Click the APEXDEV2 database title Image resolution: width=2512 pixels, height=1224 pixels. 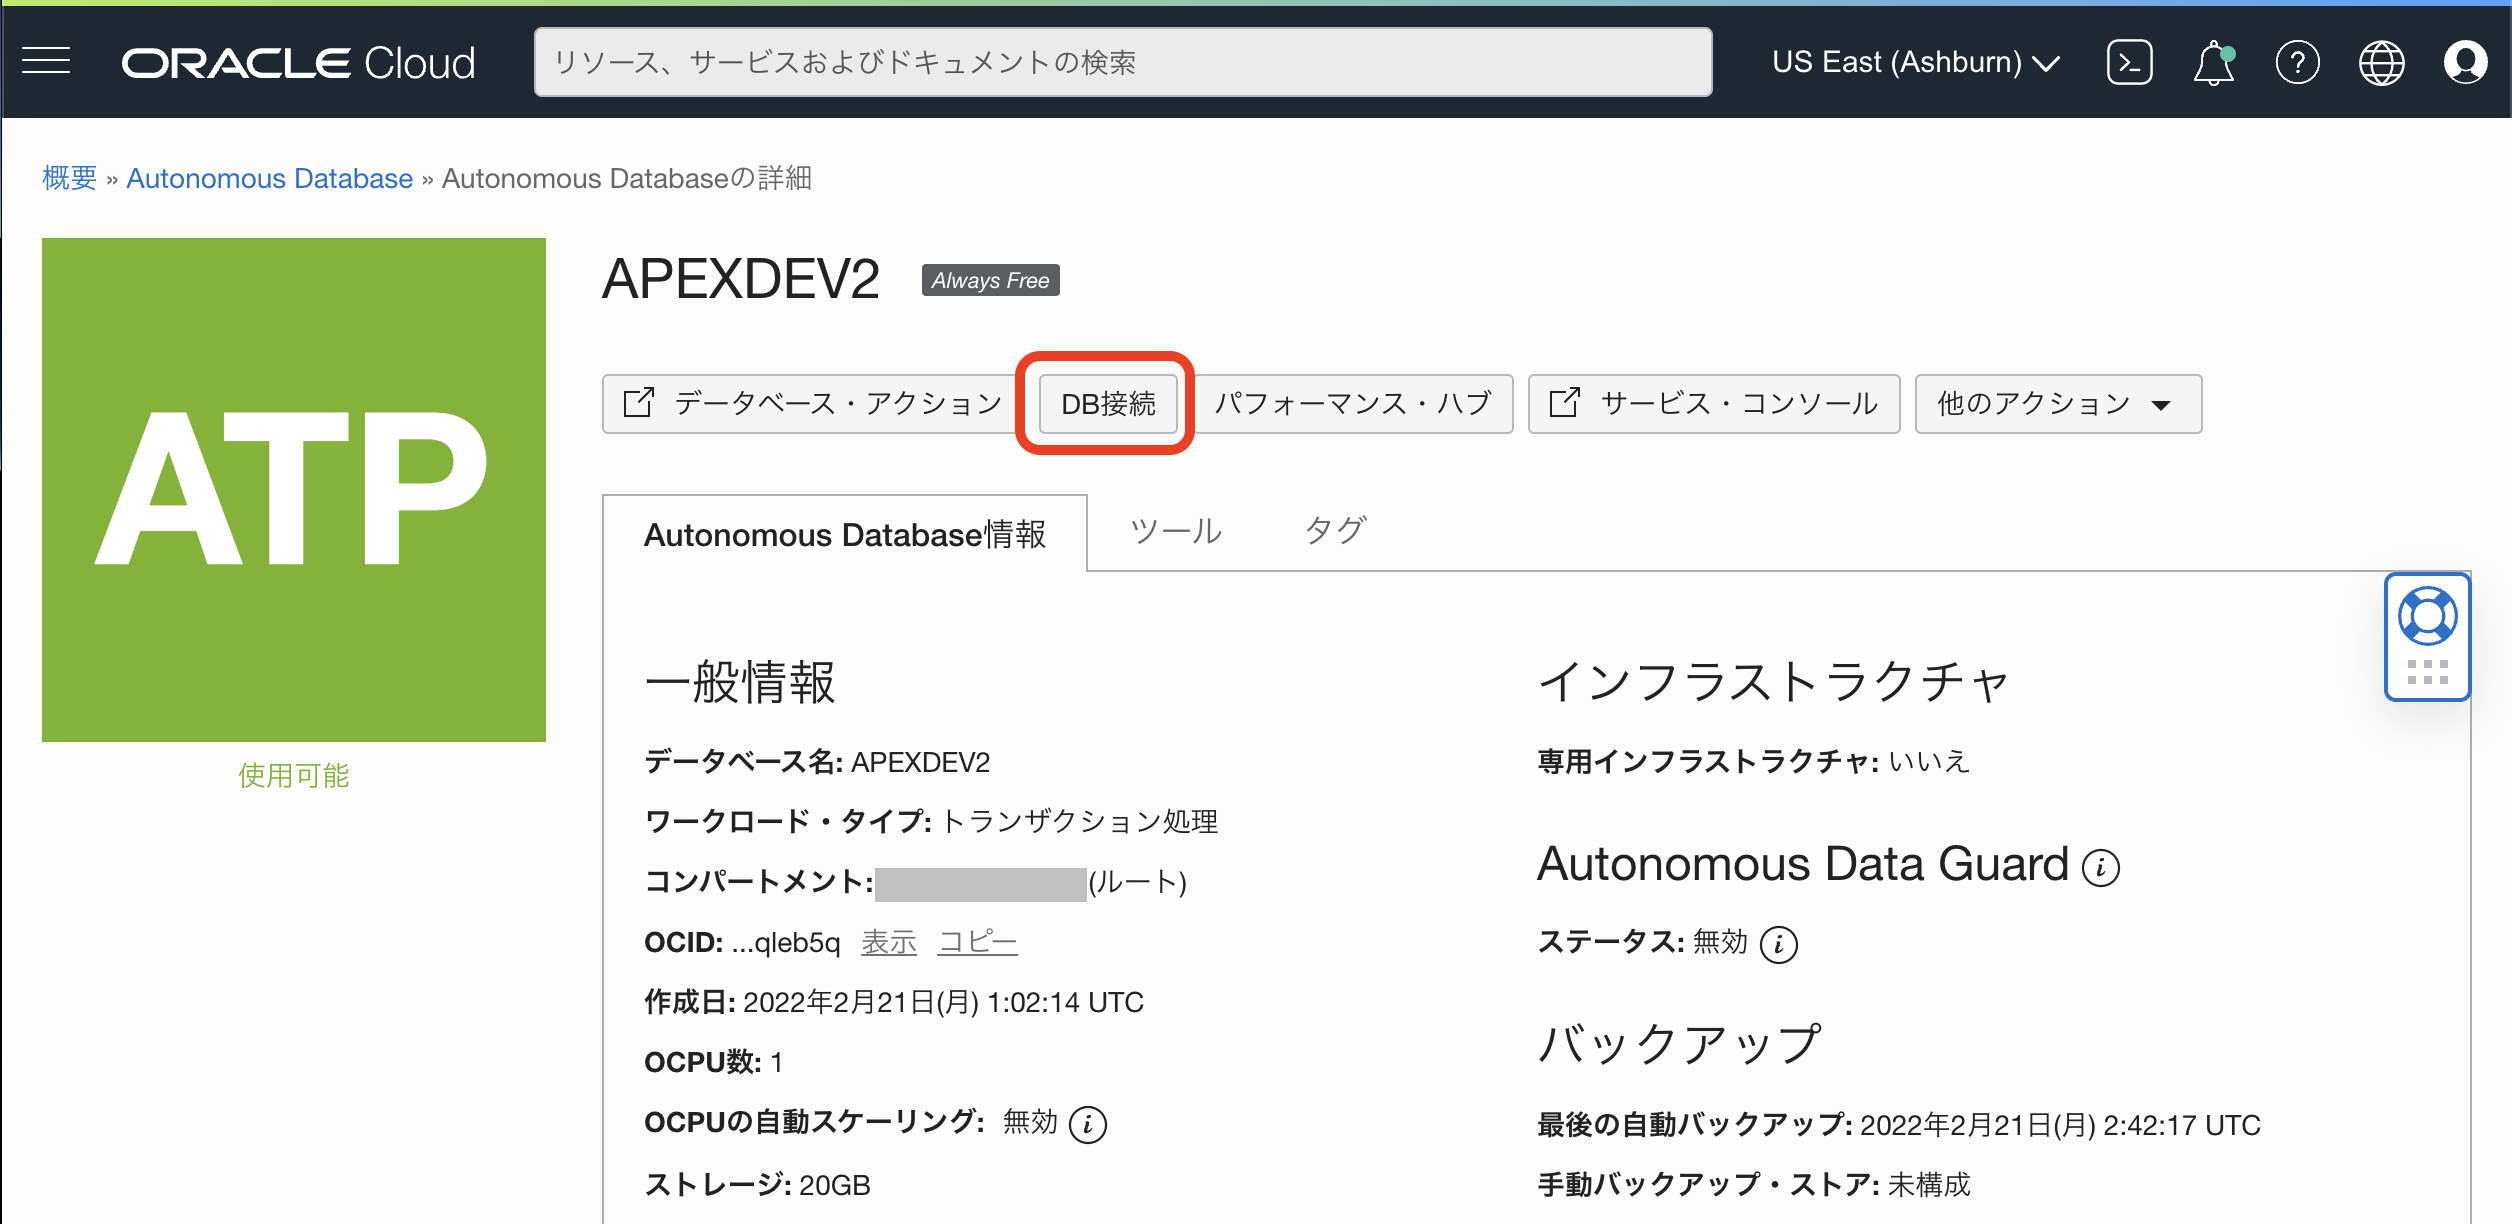point(741,279)
